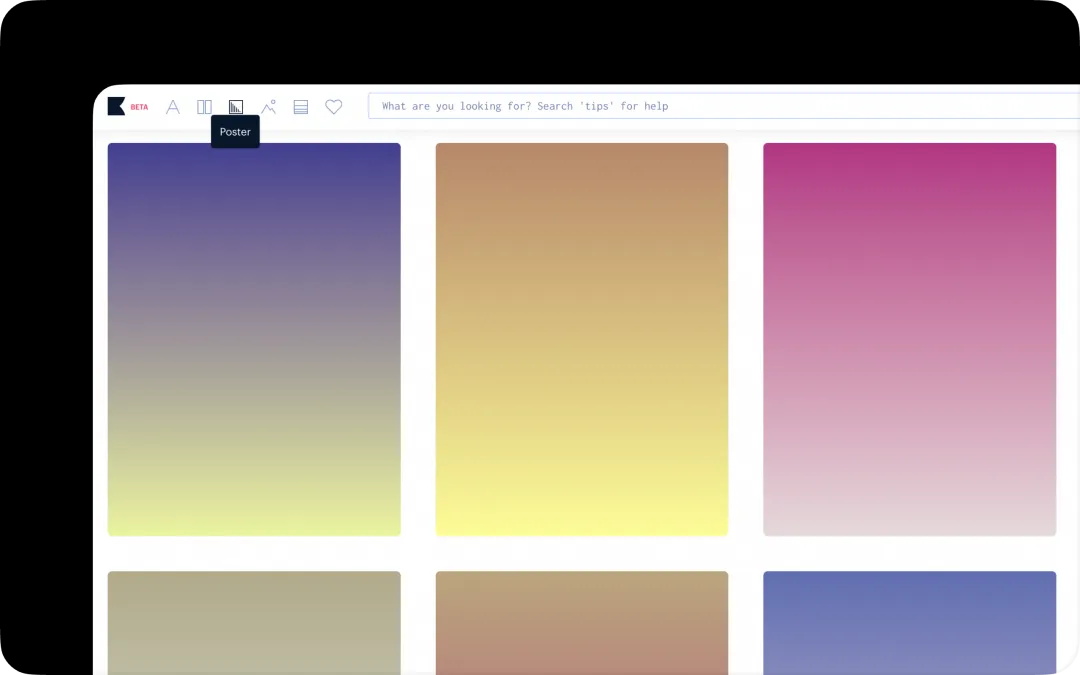This screenshot has height=675, width=1080.
Task: Go to saved items via heart button
Action: 334,107
